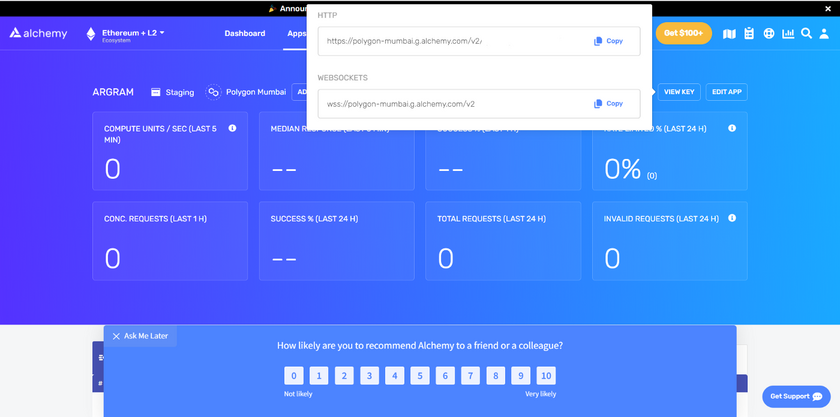Open the bar chart usage icon
Image resolution: width=840 pixels, height=417 pixels.
[x=788, y=34]
